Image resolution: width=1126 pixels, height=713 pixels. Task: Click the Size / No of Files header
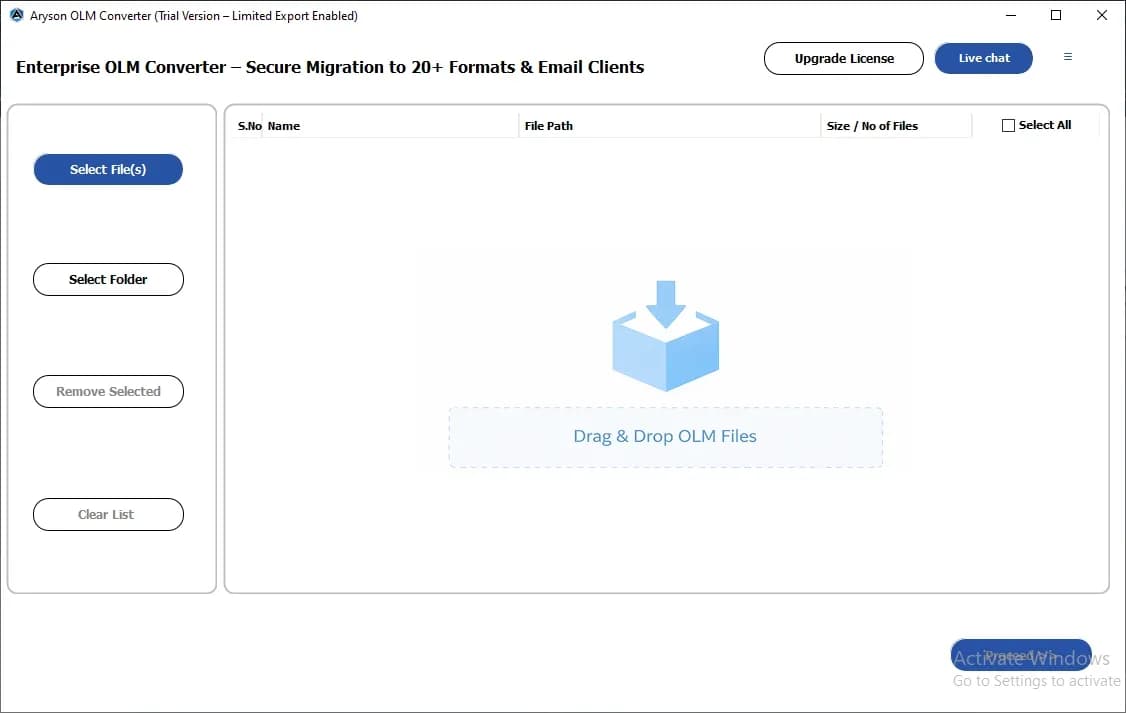896,126
